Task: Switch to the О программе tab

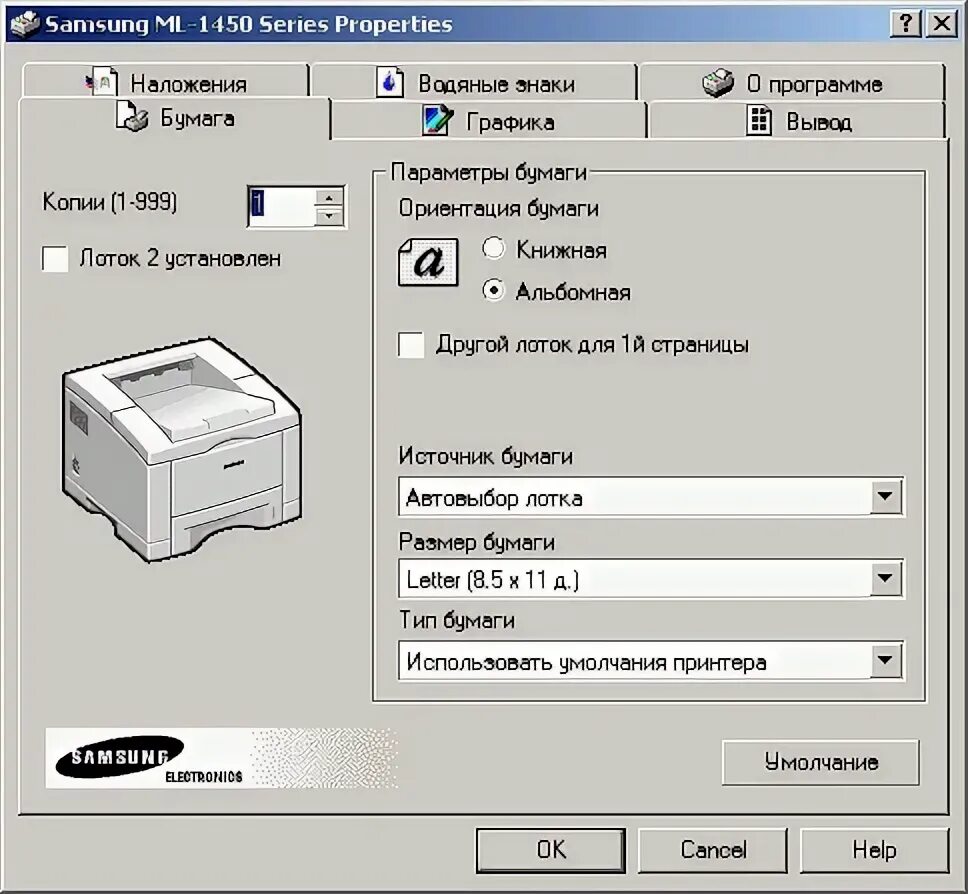Action: (792, 81)
